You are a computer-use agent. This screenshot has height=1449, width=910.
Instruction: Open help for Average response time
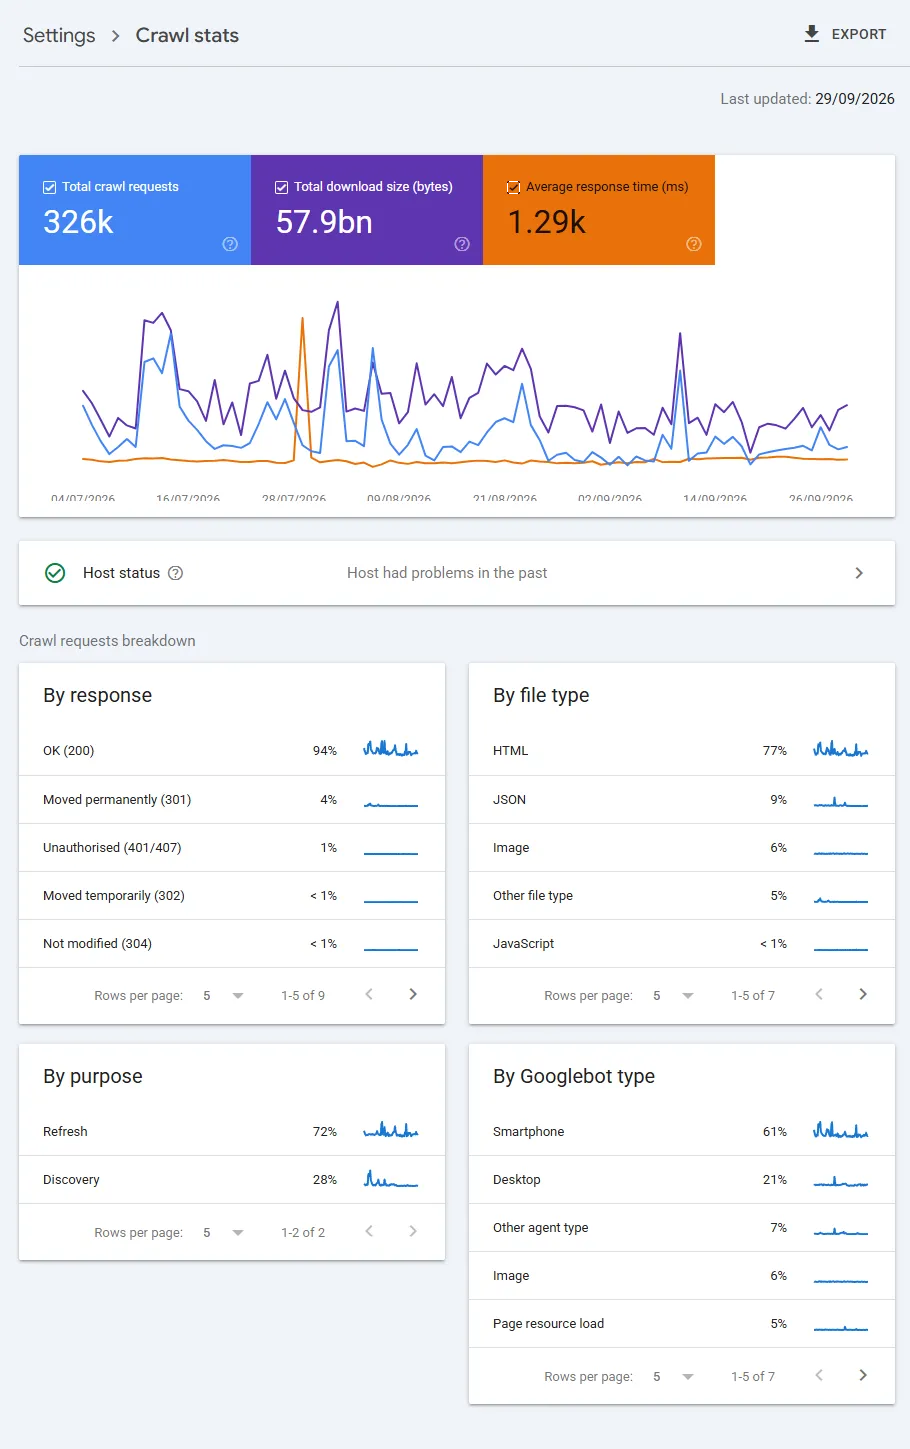[x=694, y=244]
